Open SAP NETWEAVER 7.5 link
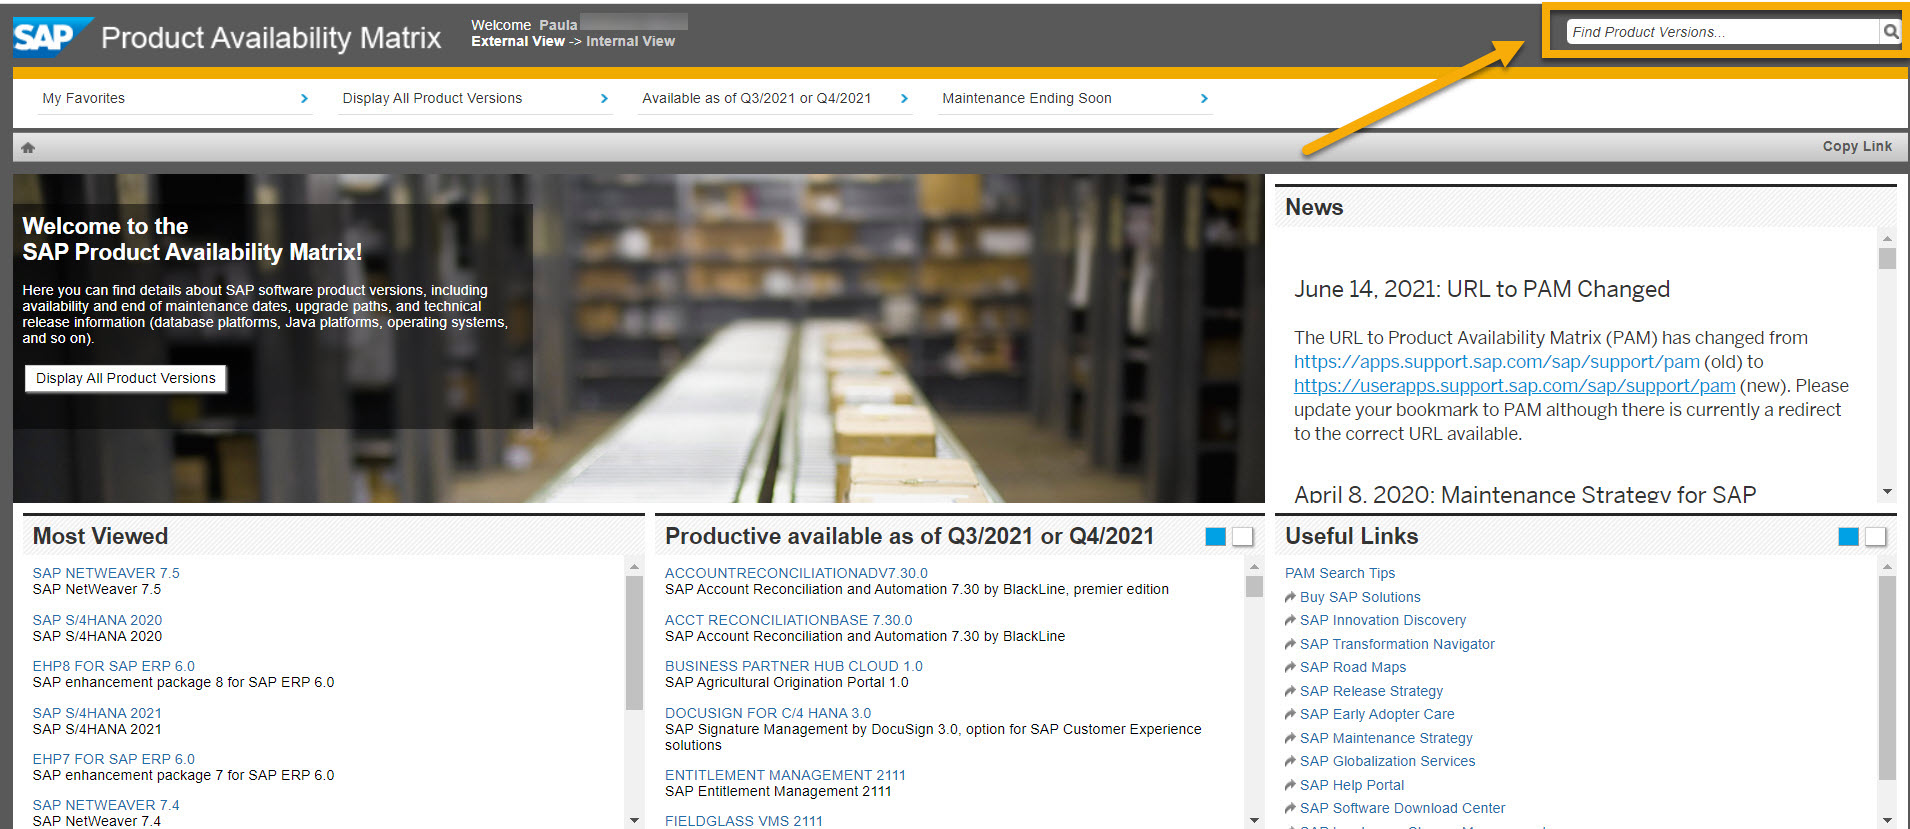This screenshot has height=829, width=1910. 106,573
